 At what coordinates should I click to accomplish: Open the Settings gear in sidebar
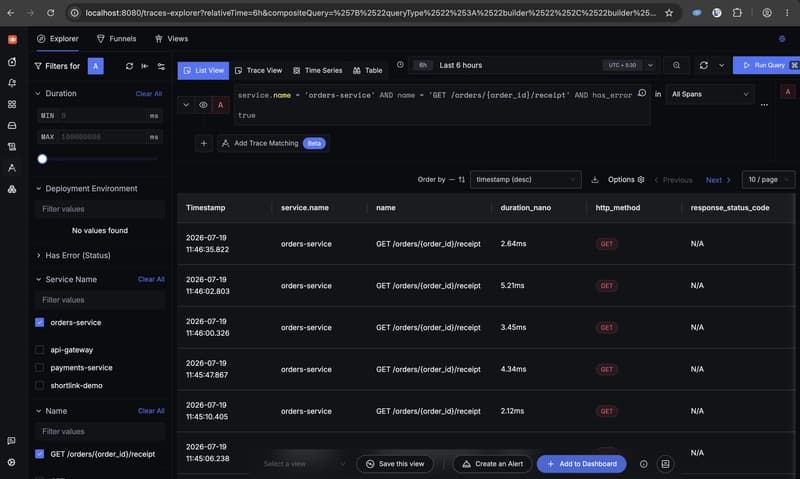click(12, 462)
